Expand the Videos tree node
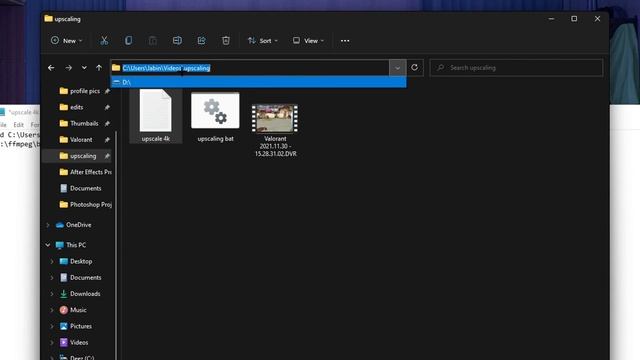The width and height of the screenshot is (640, 360). pos(52,342)
